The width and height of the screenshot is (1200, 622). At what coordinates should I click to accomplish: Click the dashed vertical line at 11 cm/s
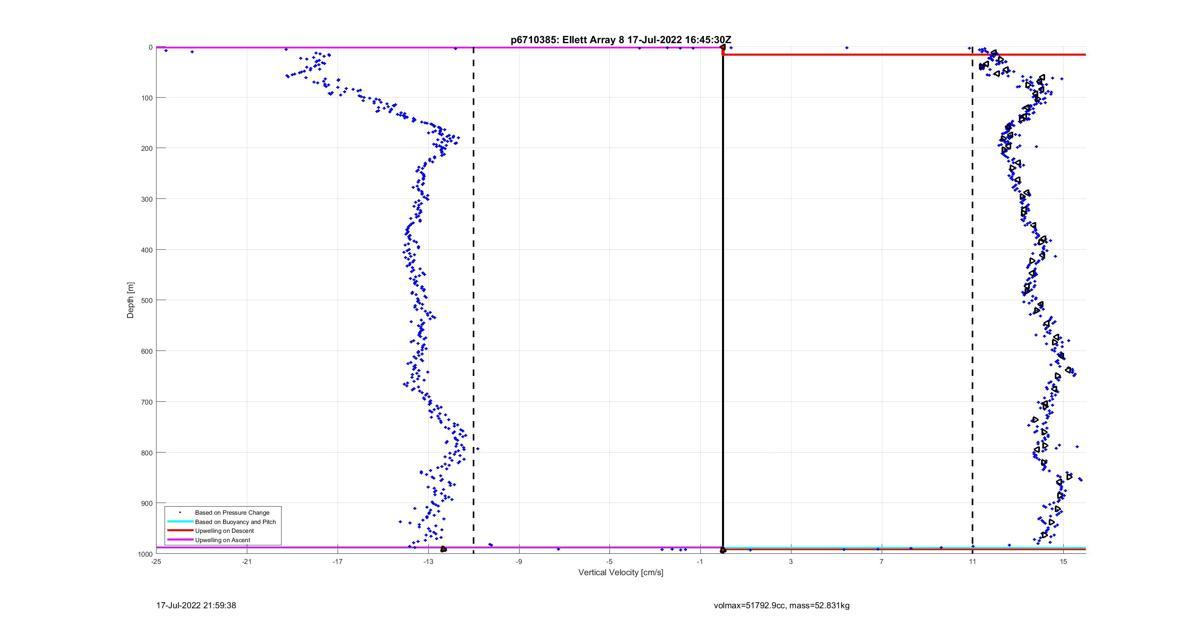coord(973,300)
